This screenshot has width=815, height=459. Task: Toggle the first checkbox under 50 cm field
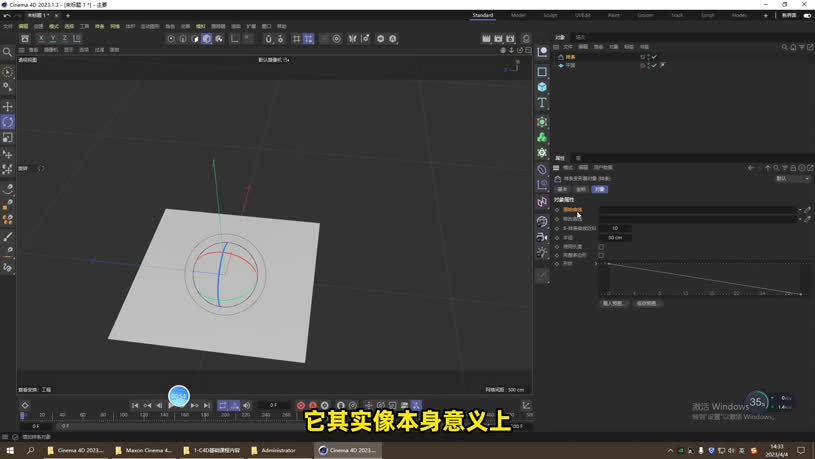click(x=601, y=247)
